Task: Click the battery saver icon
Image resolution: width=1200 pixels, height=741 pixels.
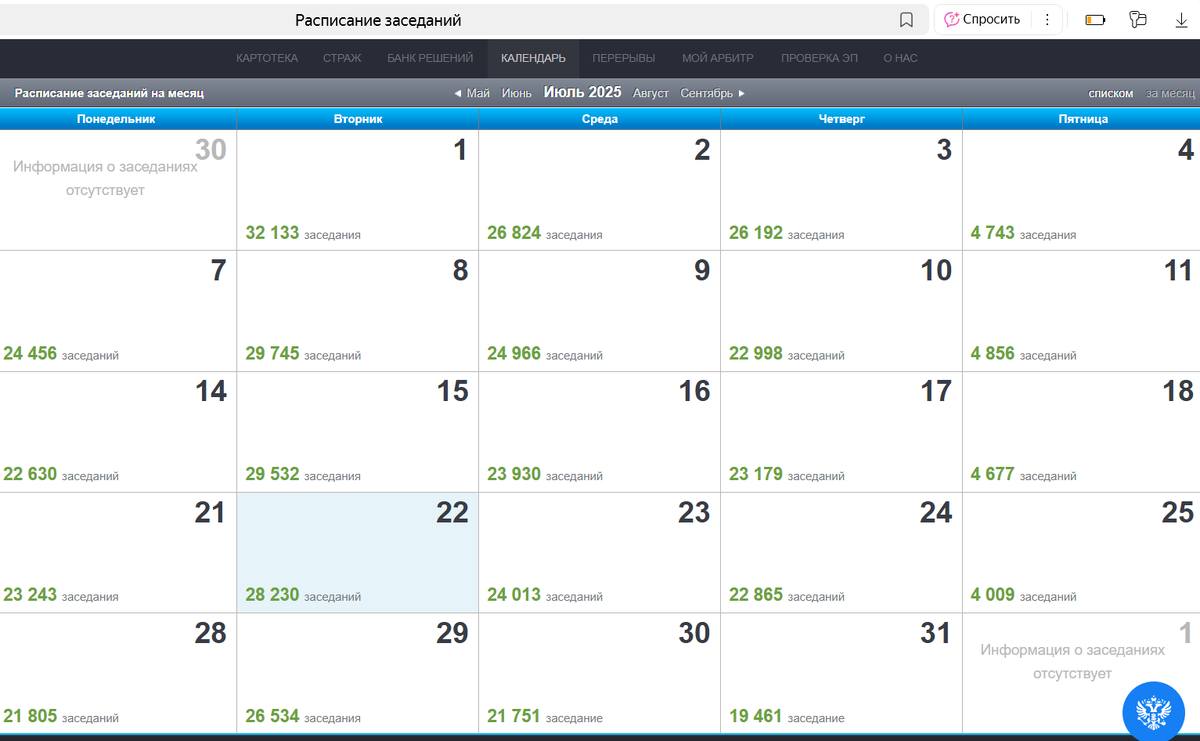Action: (1095, 20)
